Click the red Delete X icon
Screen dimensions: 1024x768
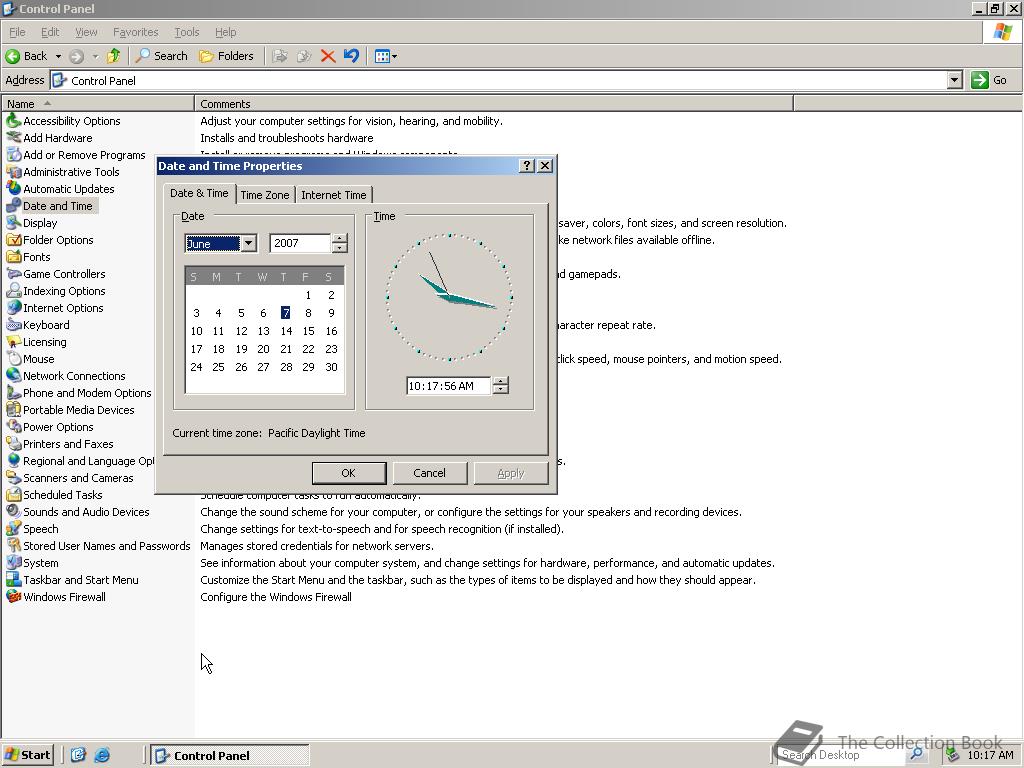(x=328, y=56)
